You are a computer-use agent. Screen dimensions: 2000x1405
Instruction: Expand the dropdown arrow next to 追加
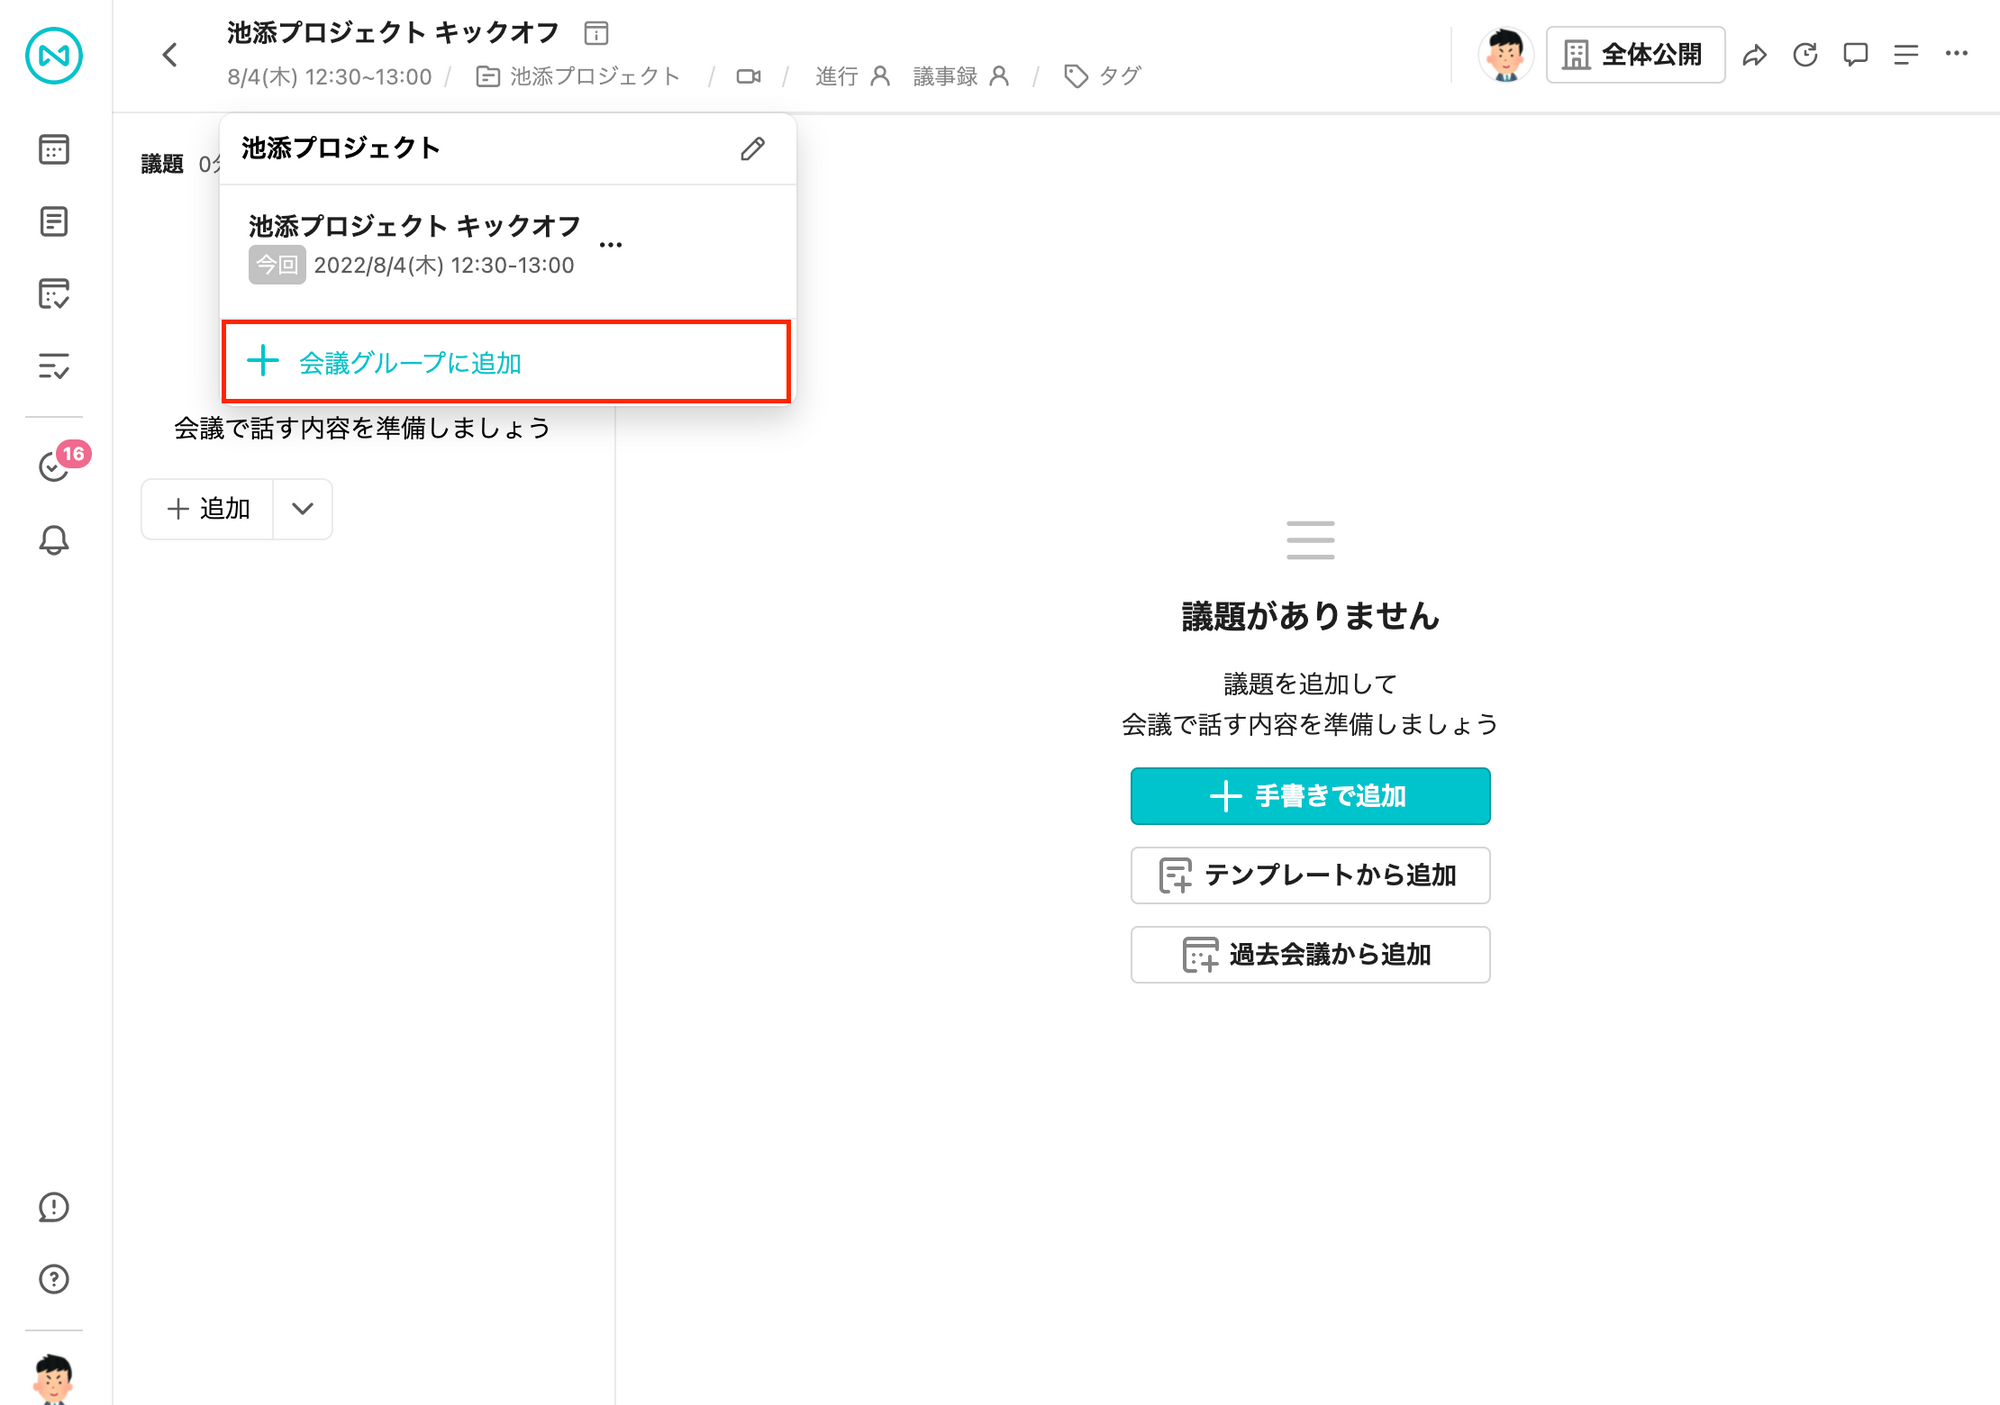pyautogui.click(x=303, y=509)
